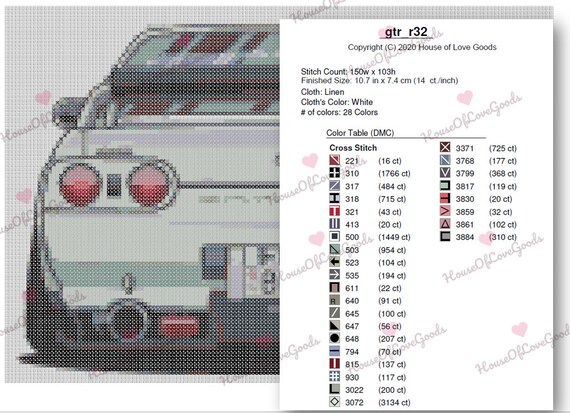
Task: Click the DMC 221 color symbol swatch
Action: coord(334,160)
